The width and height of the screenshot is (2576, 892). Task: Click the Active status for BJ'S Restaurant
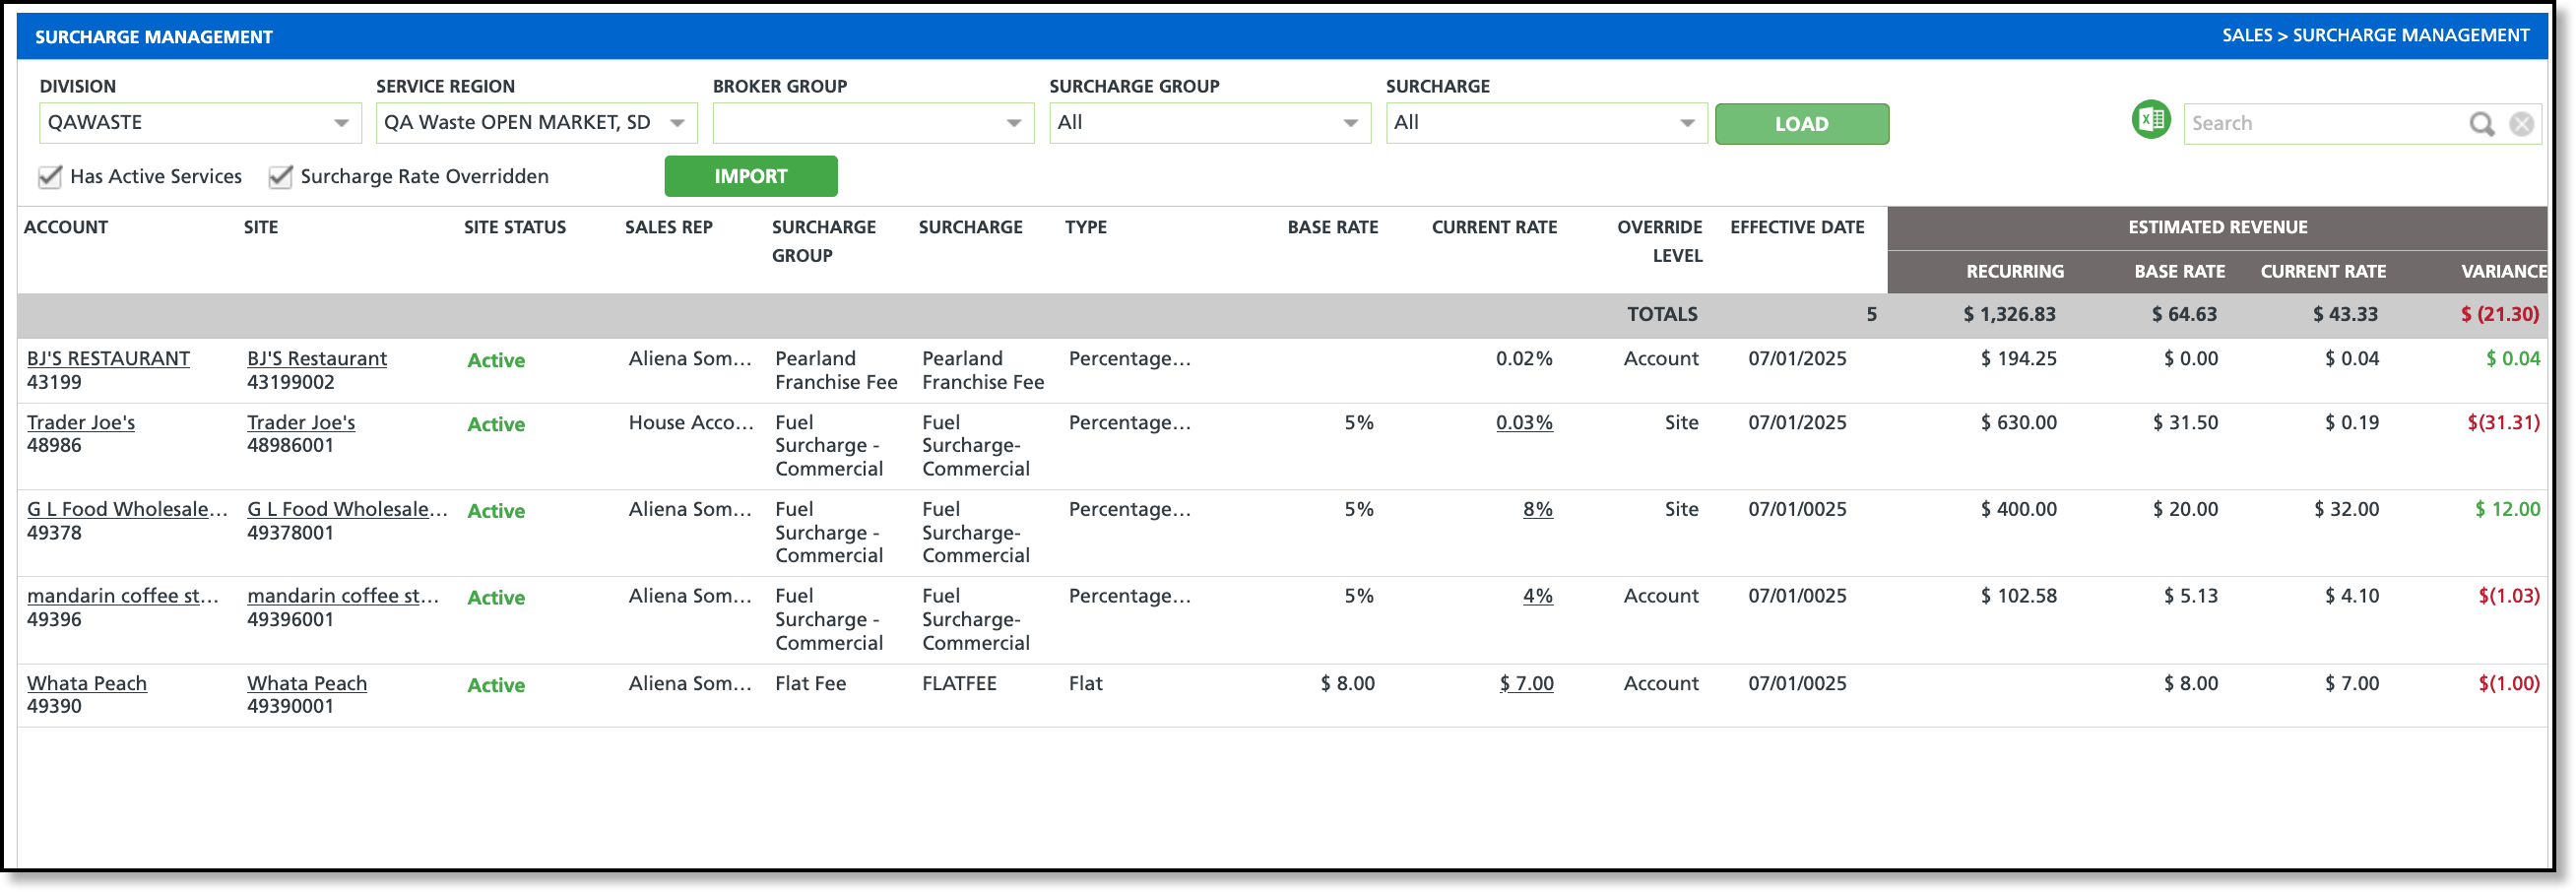coord(496,361)
